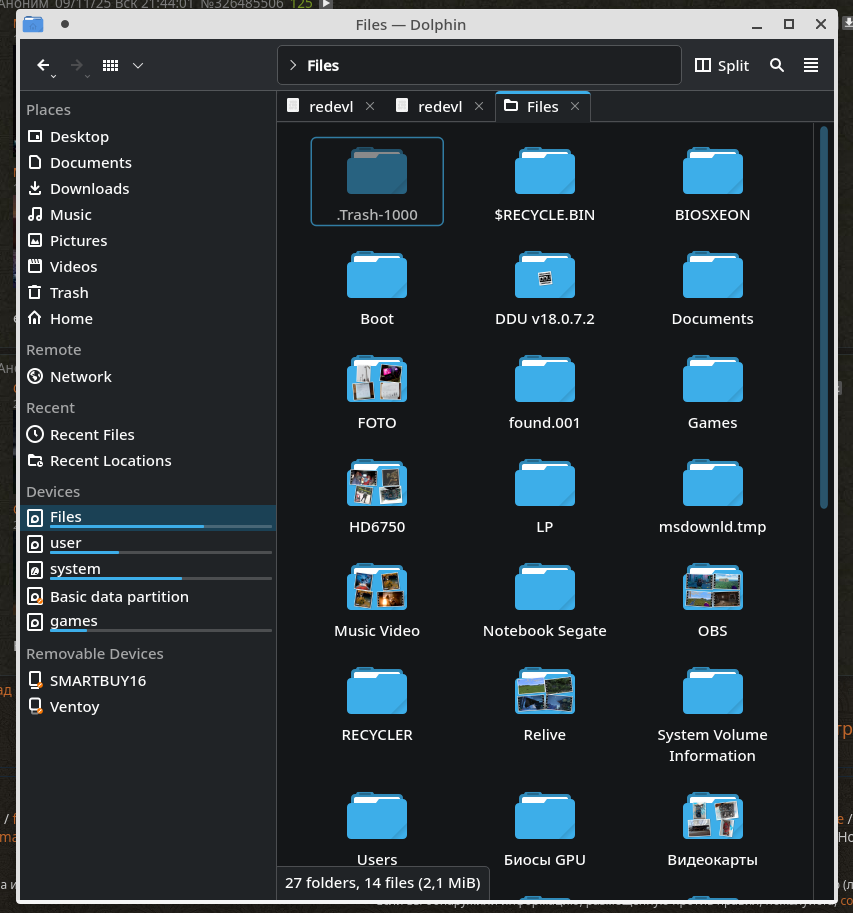Open Trash in Places sidebar

[x=69, y=293]
